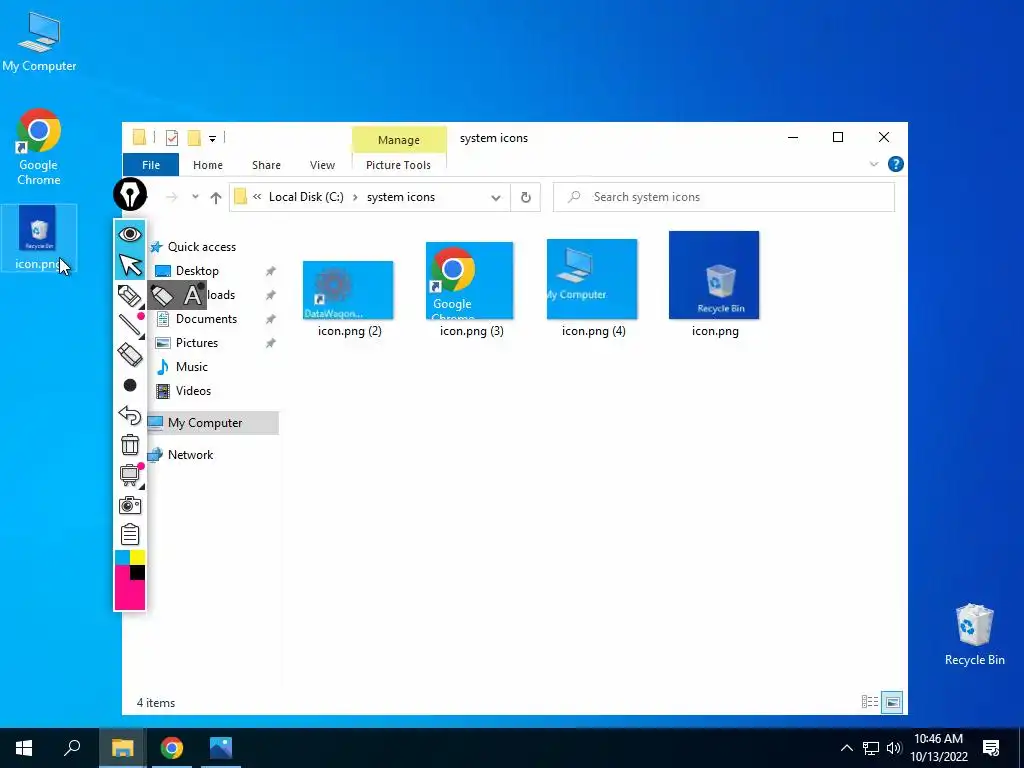Open the whiteboard easel tool
Screen dimensions: 1024x768
point(130,475)
